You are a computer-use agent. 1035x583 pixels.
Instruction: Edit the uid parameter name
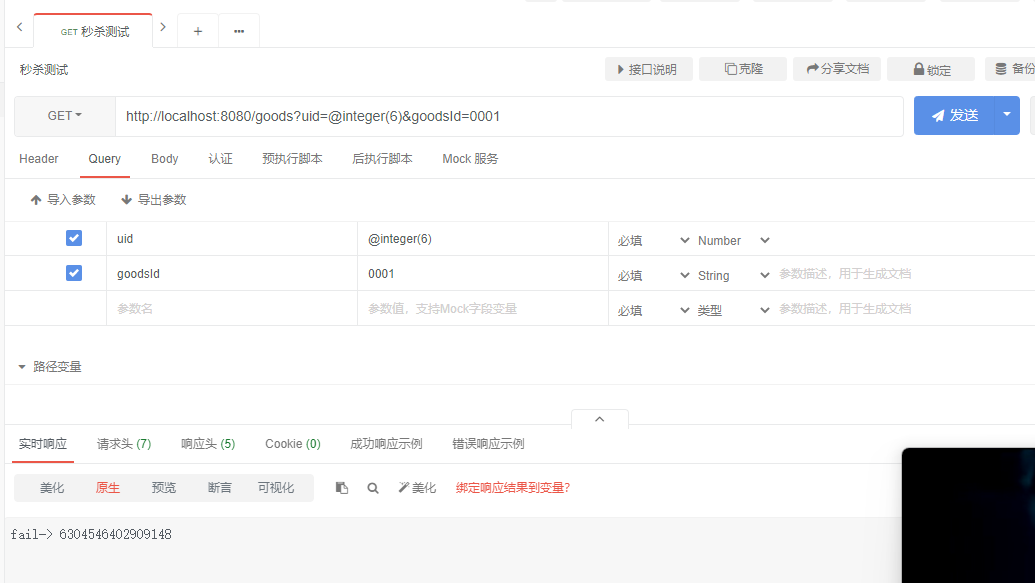coord(232,238)
